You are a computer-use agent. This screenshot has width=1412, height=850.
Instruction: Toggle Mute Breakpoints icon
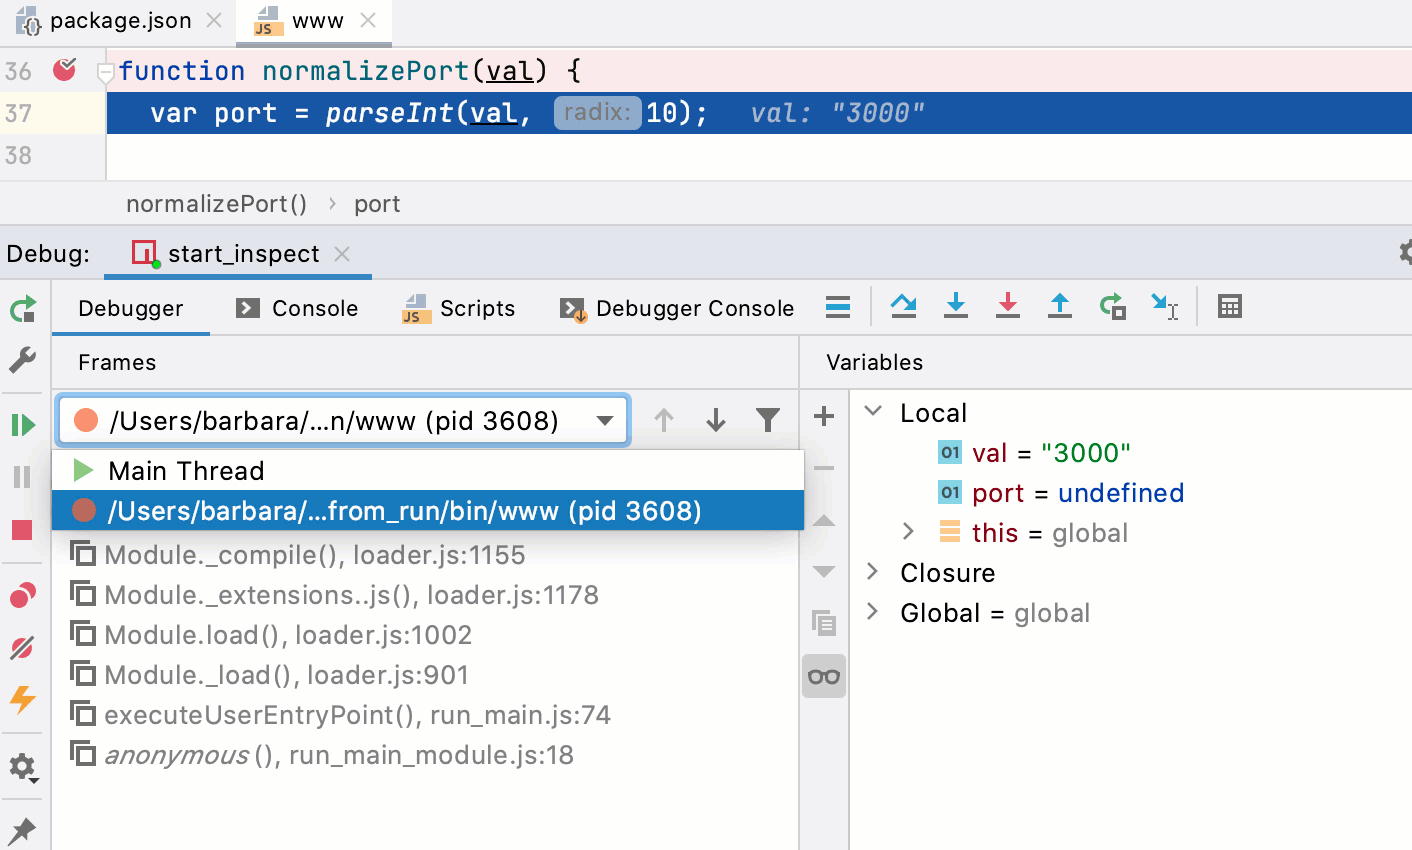click(23, 647)
